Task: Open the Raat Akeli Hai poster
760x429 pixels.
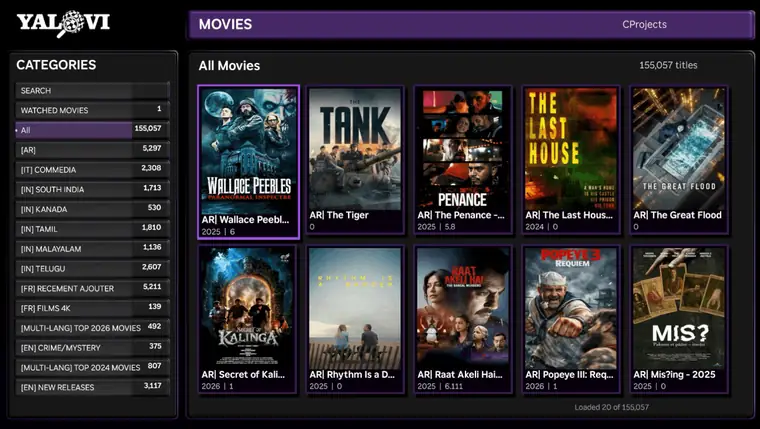Action: coord(463,308)
